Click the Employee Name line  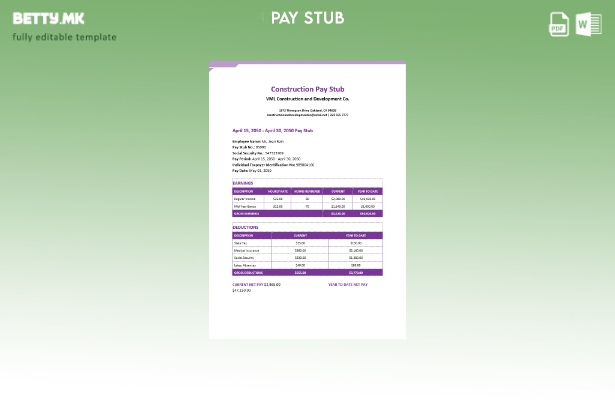[258, 142]
